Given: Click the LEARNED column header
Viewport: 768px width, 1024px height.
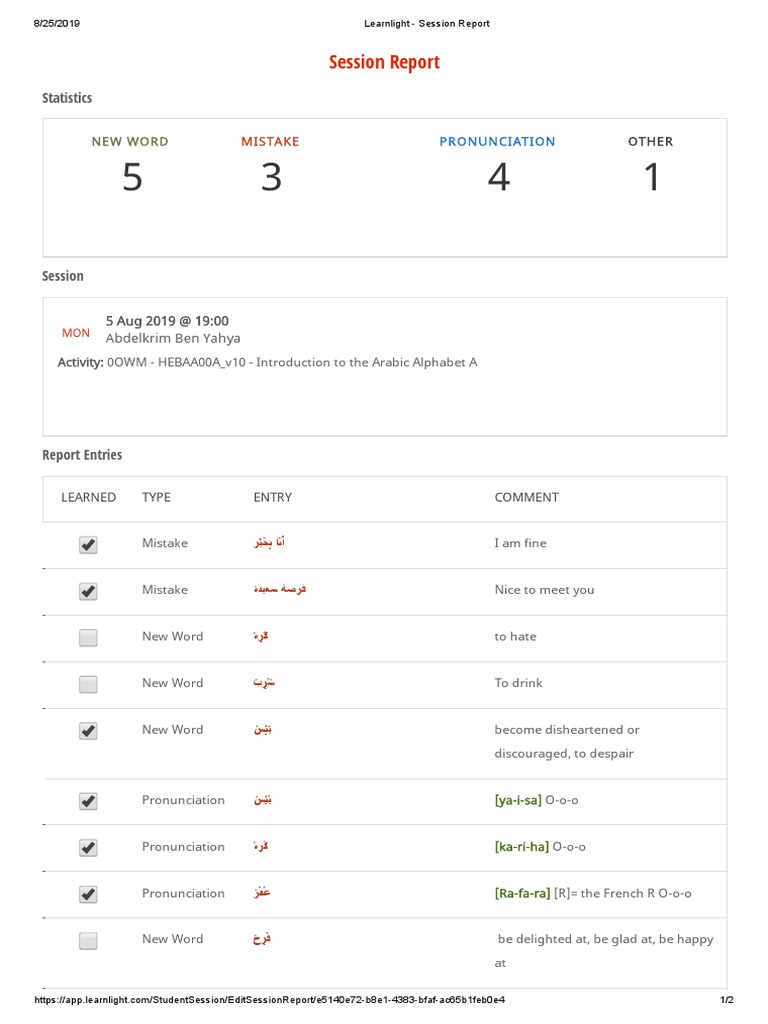Looking at the screenshot, I should point(88,497).
